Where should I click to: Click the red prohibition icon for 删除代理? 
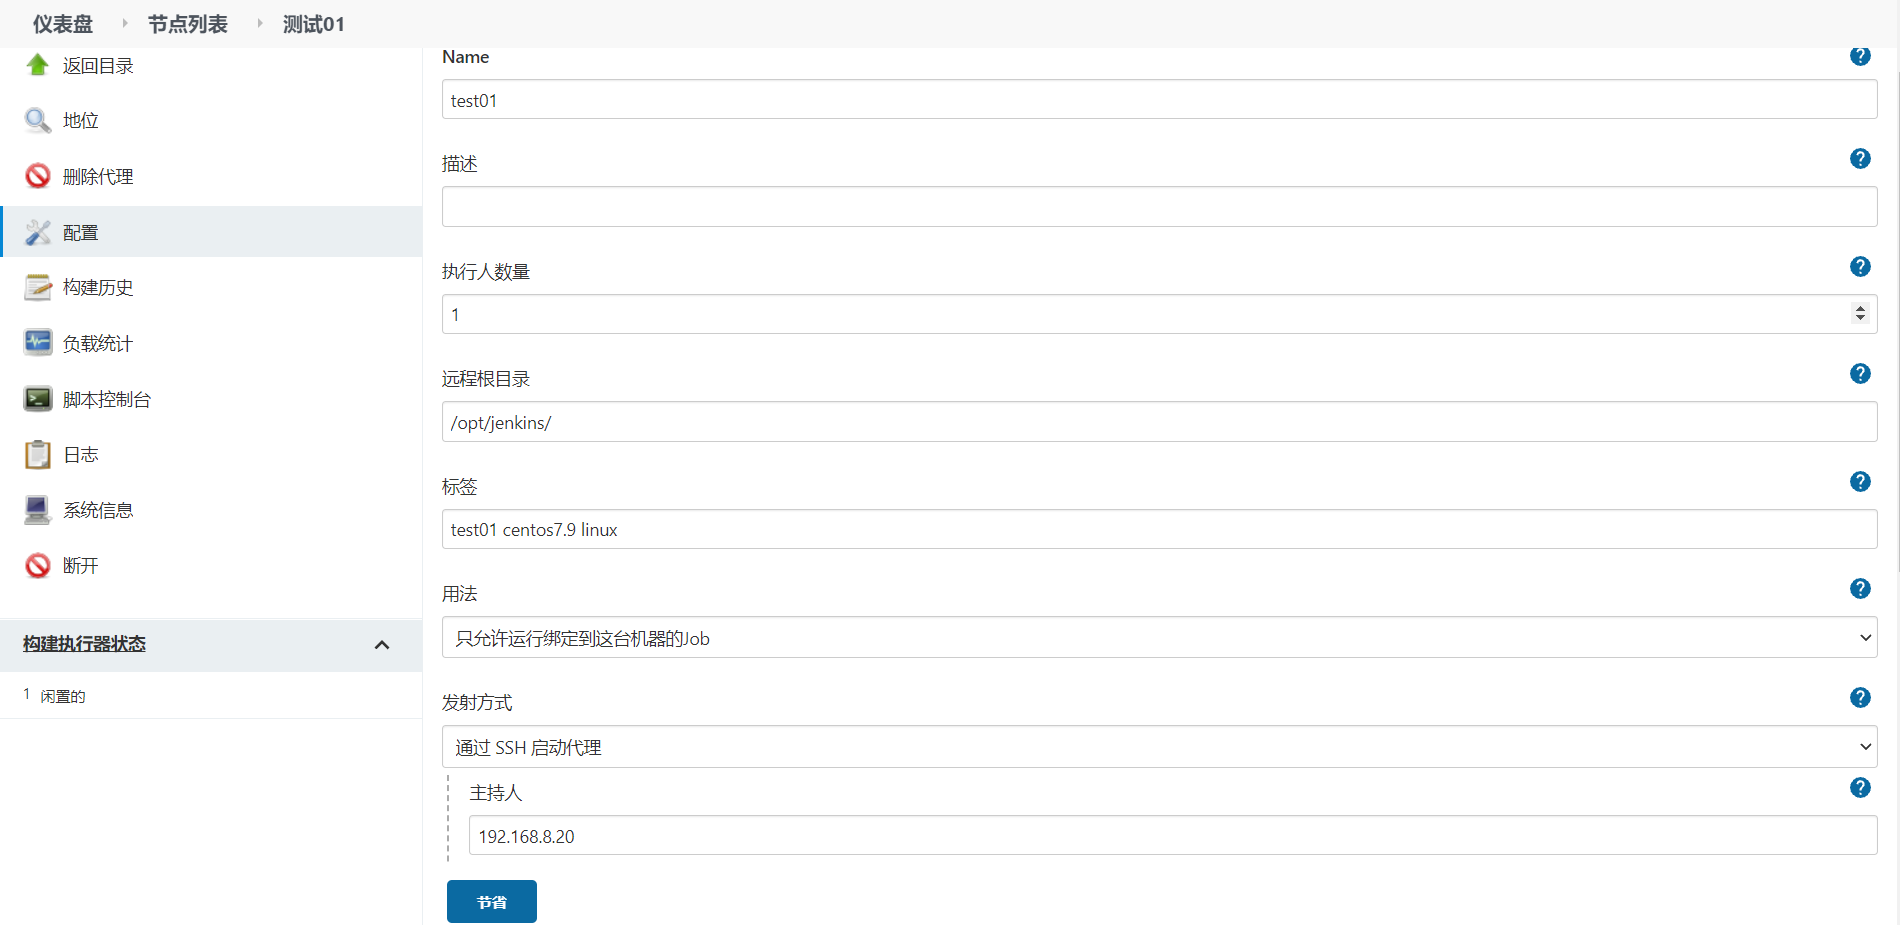38,176
